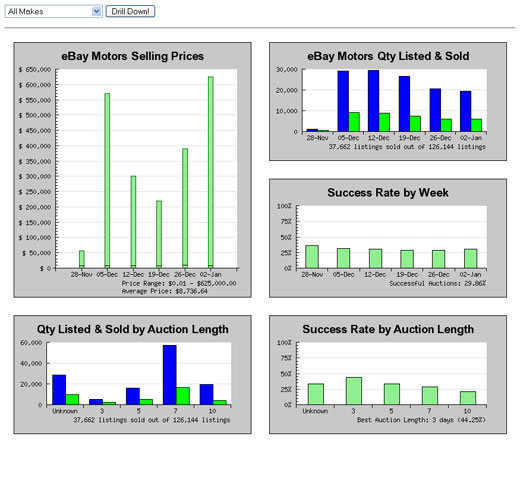Click 02-Jan bar in Success Rate by Week
The image size is (520, 481).
point(471,258)
